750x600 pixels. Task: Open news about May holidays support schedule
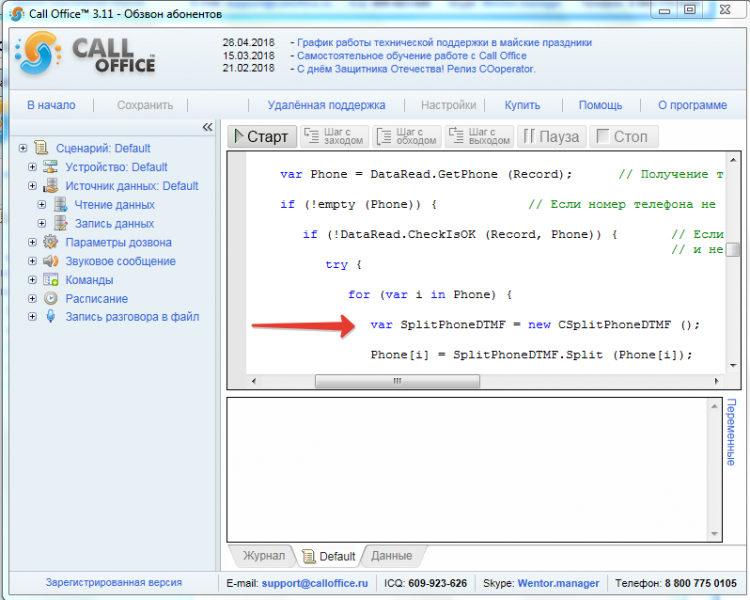[444, 43]
